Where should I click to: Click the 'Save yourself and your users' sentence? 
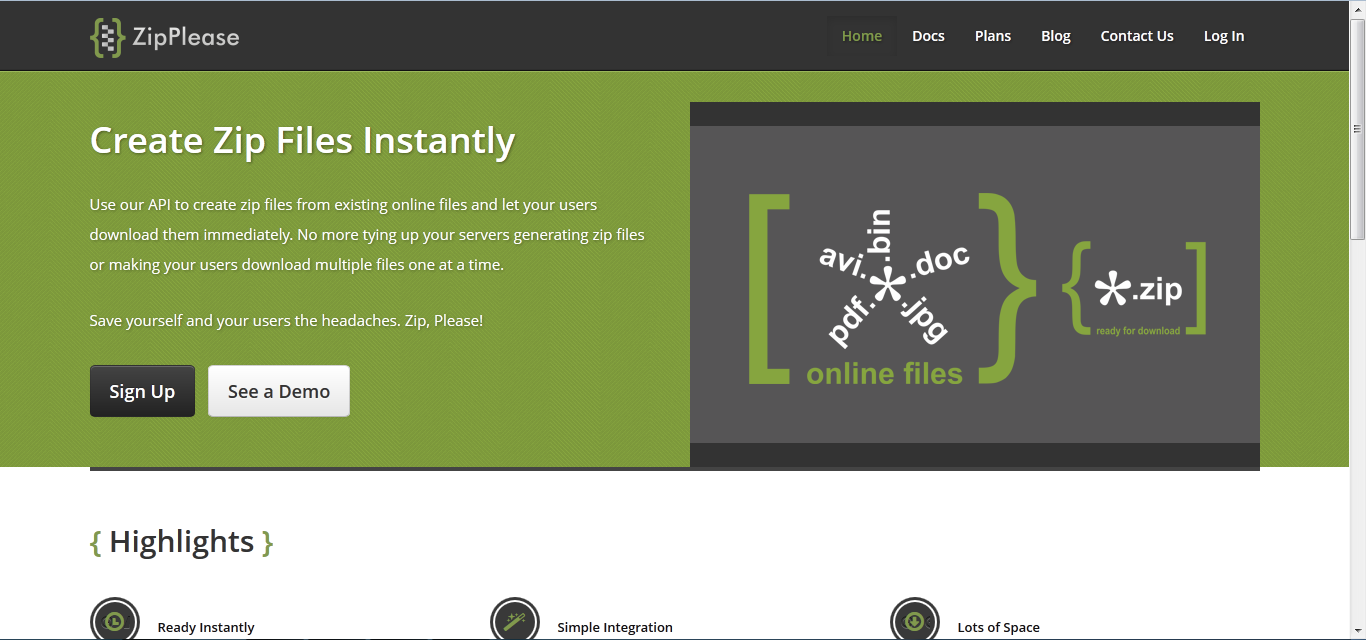click(x=286, y=321)
